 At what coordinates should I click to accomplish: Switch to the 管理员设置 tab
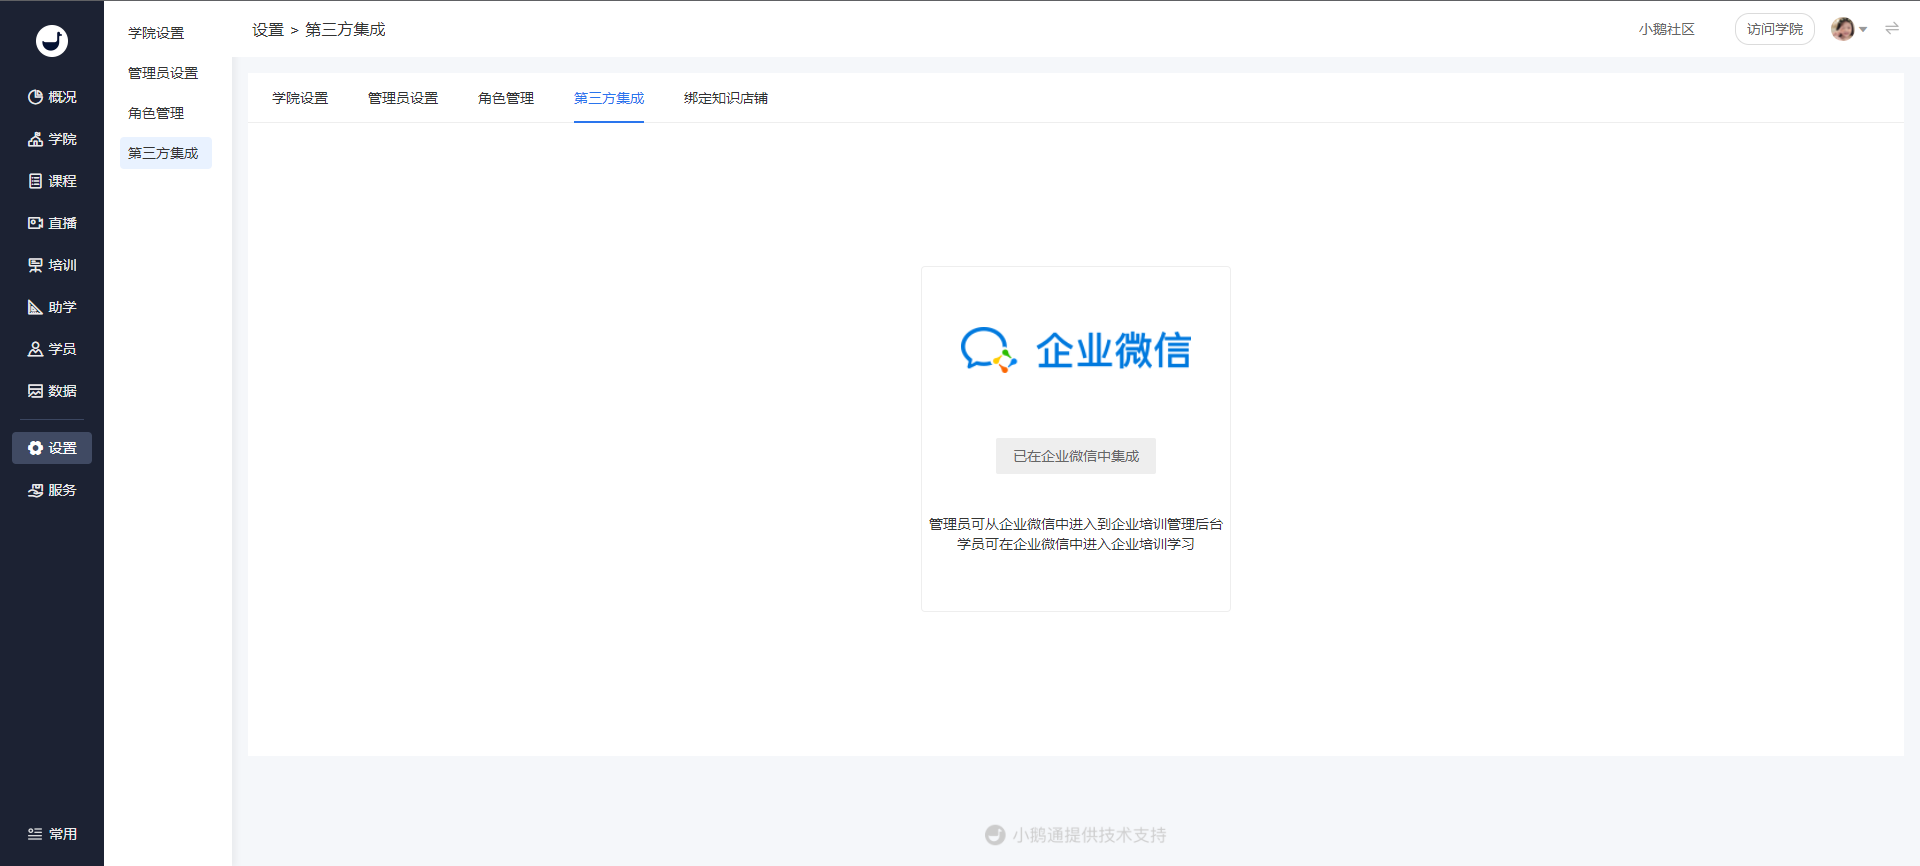(403, 98)
